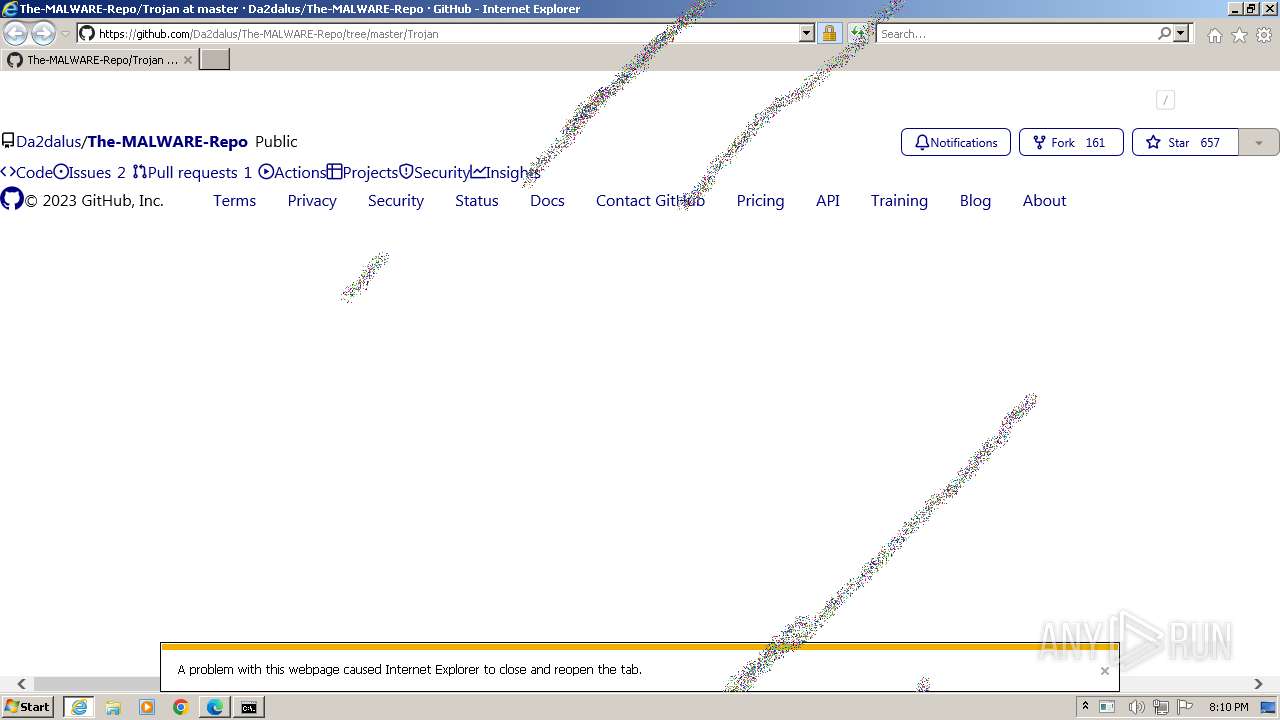Open the Tools gear icon
The height and width of the screenshot is (720, 1280).
click(x=1264, y=35)
